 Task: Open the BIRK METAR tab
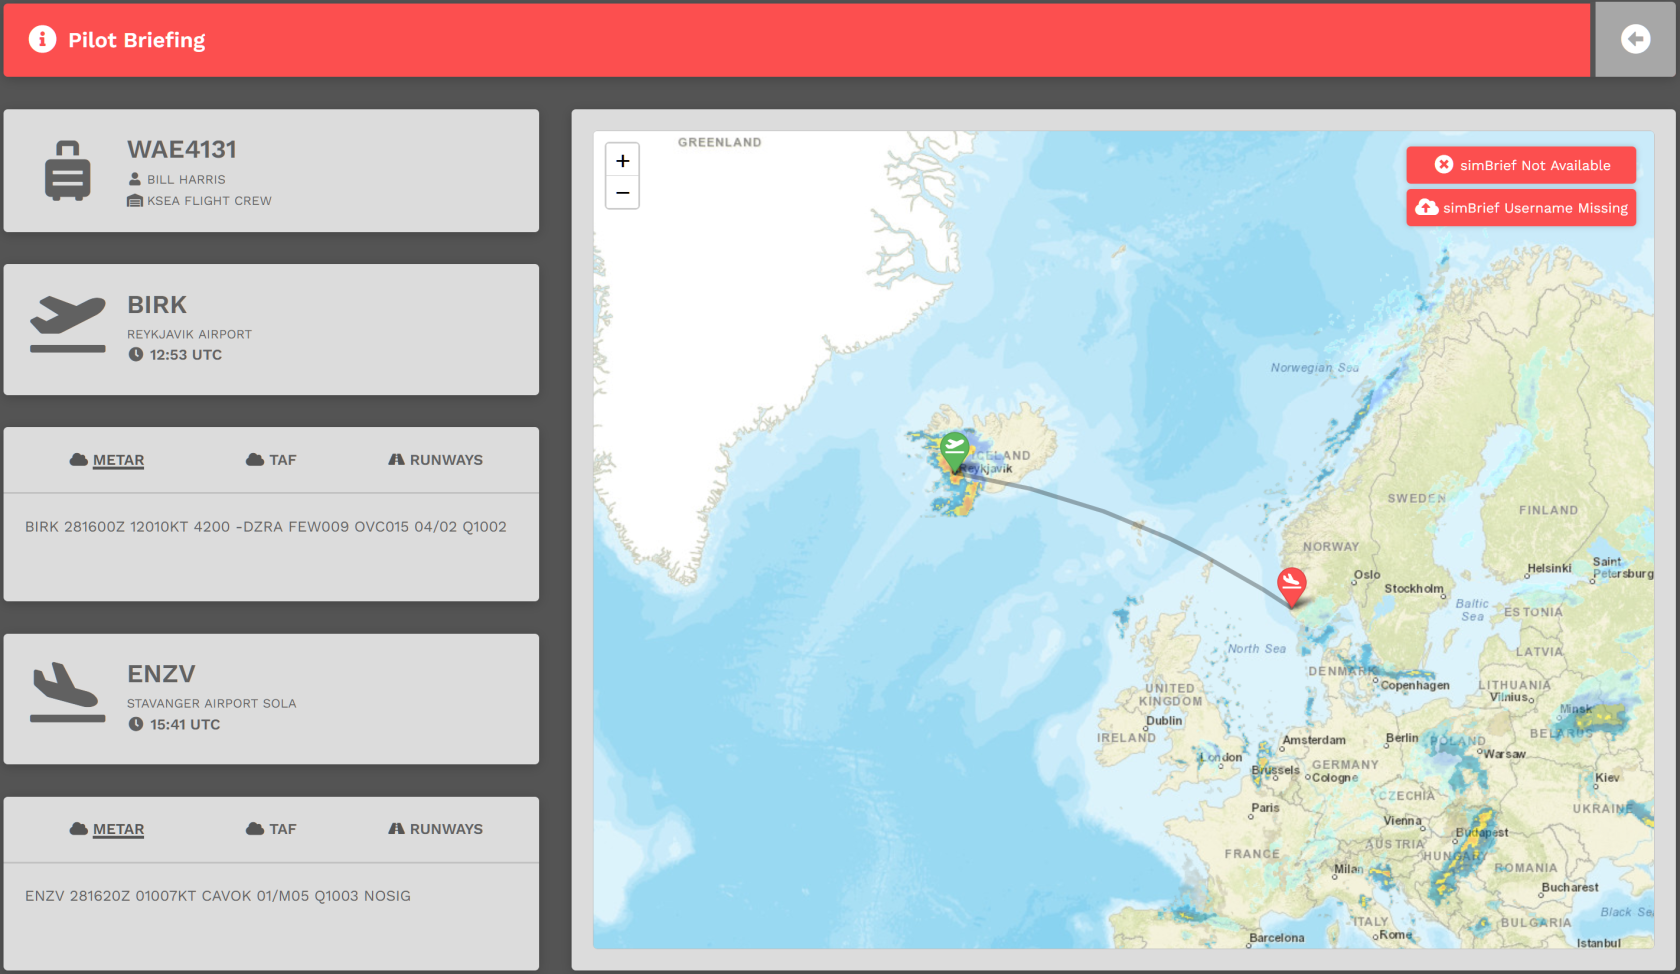(107, 460)
